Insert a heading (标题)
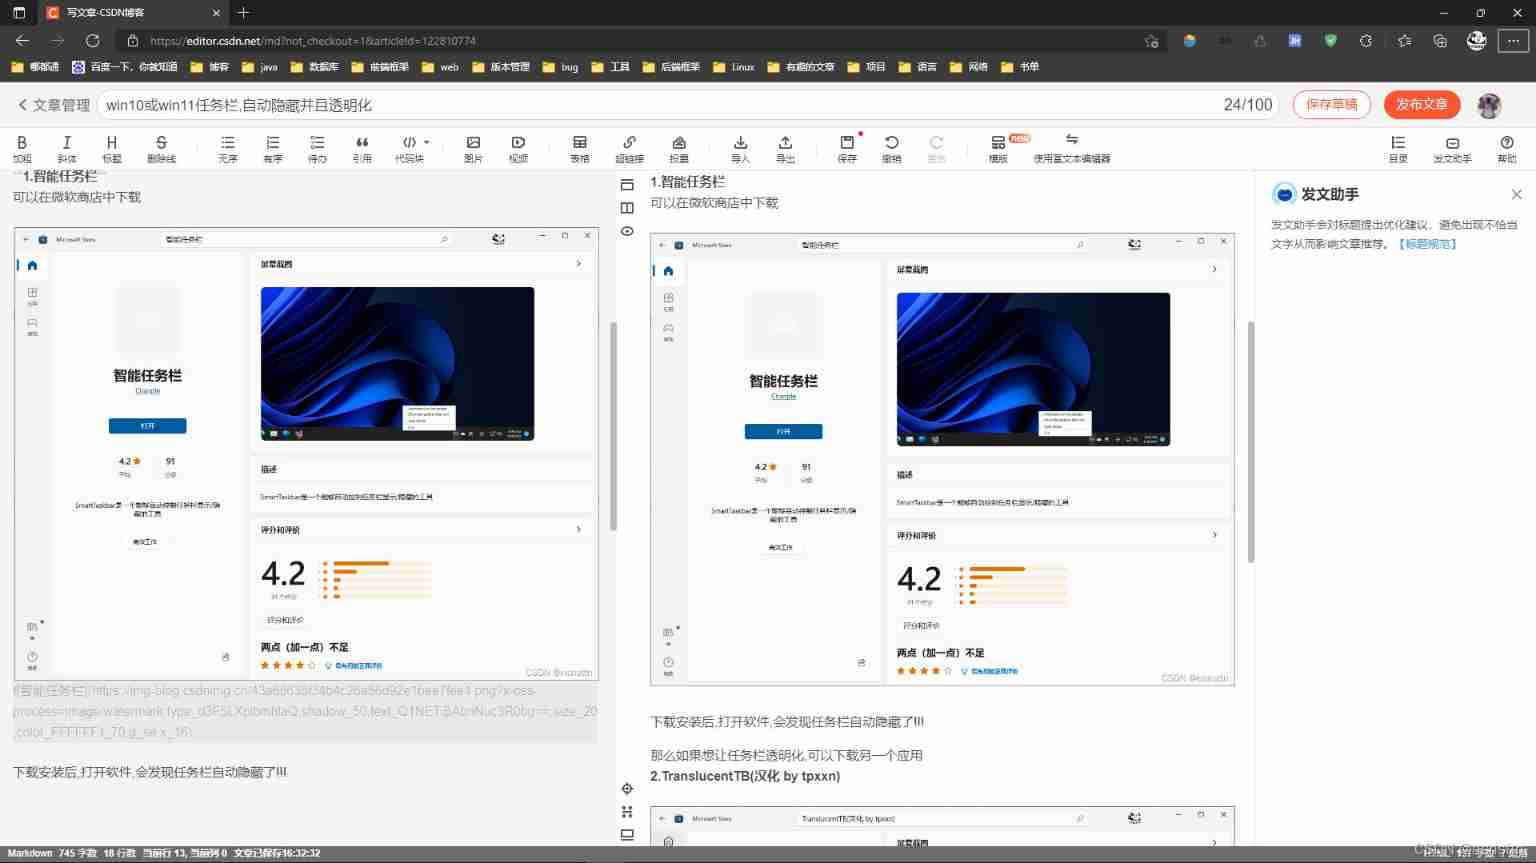The height and width of the screenshot is (863, 1536). [112, 148]
